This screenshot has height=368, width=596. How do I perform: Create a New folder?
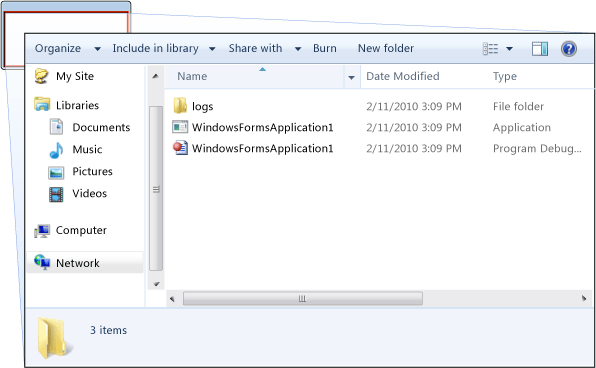pyautogui.click(x=386, y=48)
